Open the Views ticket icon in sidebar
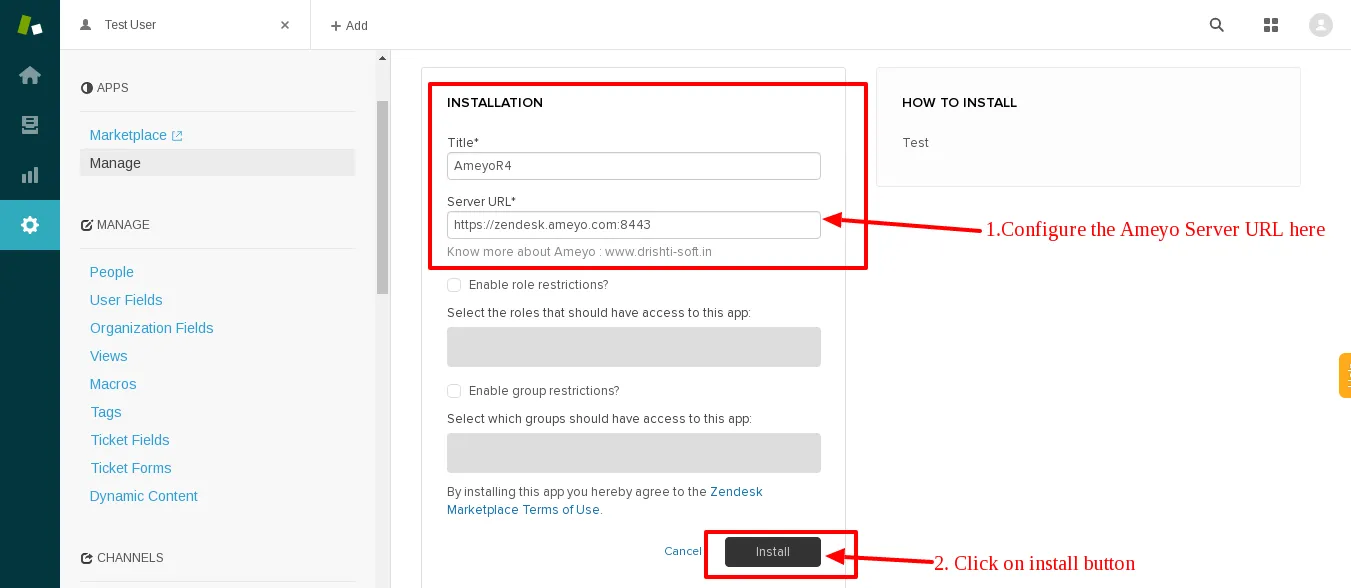This screenshot has width=1351, height=588. [x=30, y=125]
